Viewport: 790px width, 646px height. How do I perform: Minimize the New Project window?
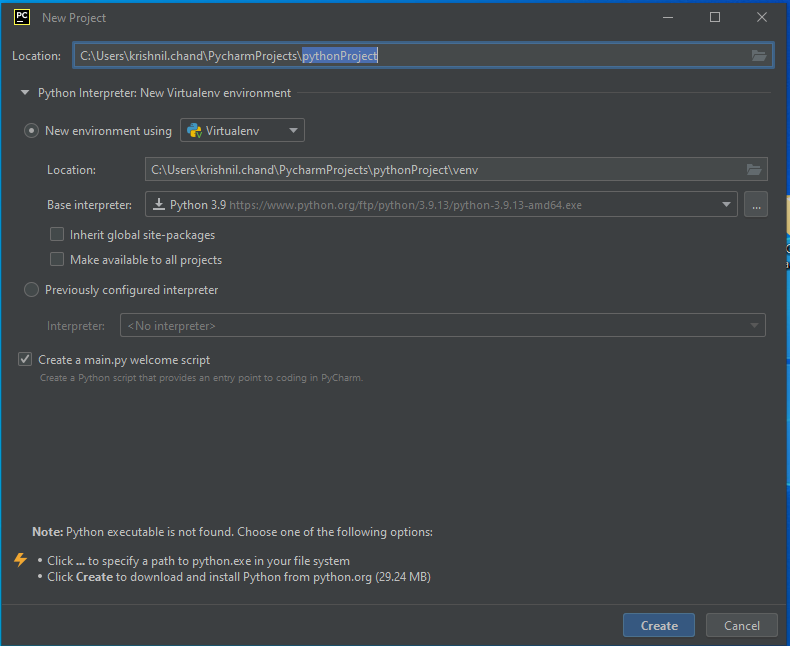668,17
